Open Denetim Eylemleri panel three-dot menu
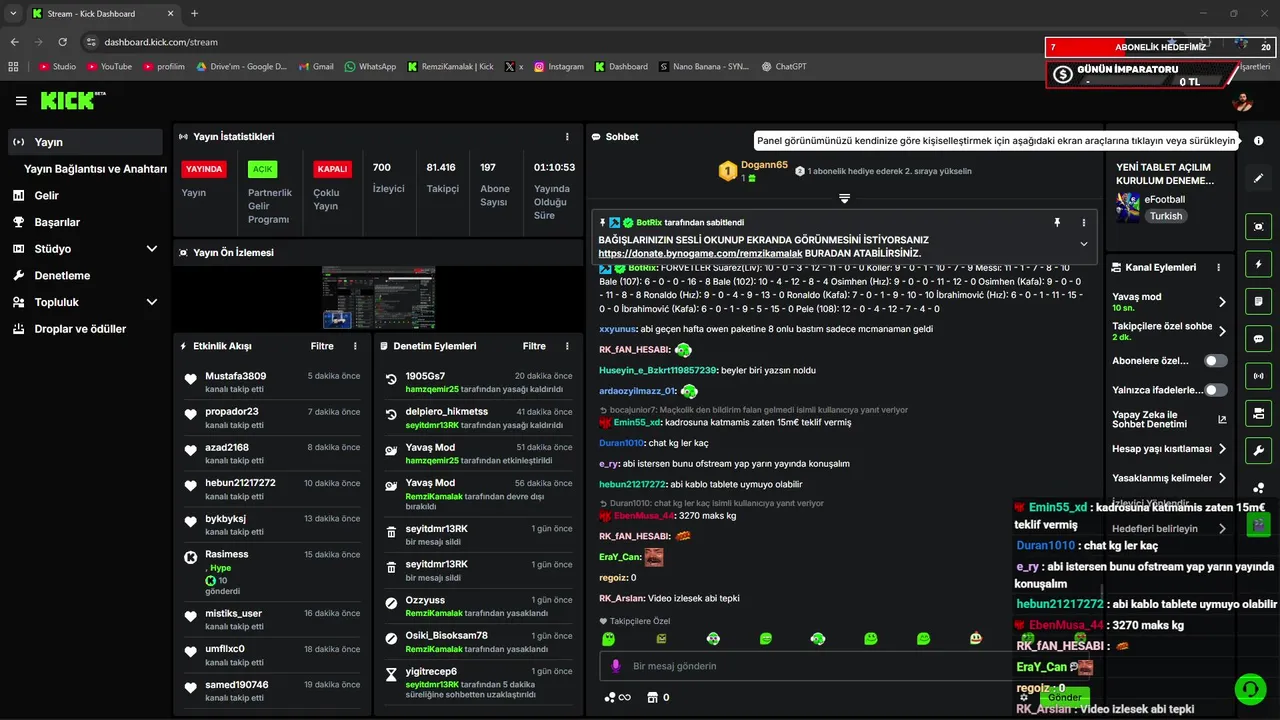1280x720 pixels. 567,346
